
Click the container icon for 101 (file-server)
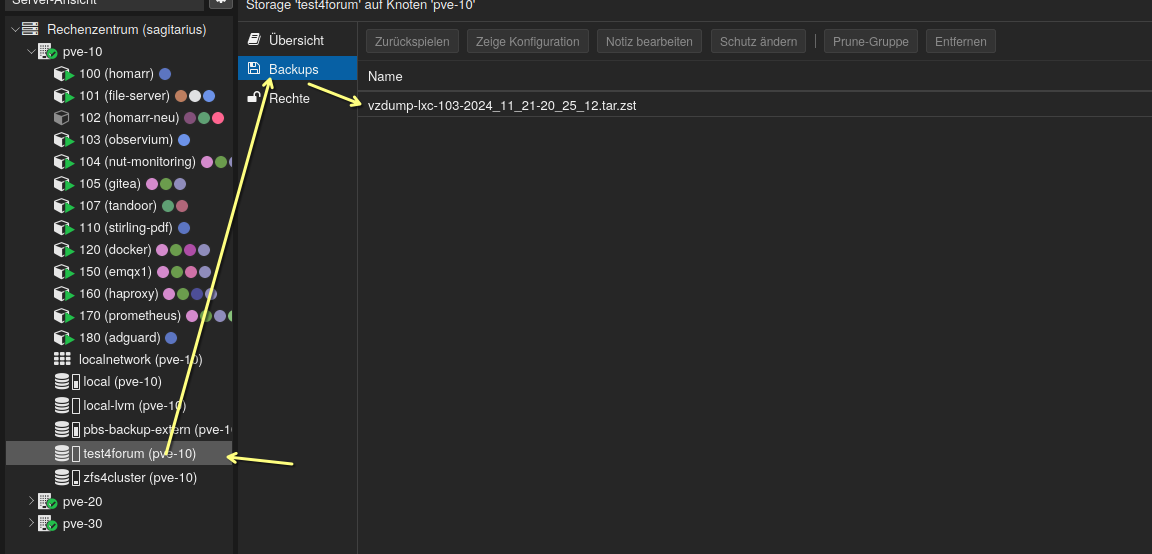tap(65, 96)
